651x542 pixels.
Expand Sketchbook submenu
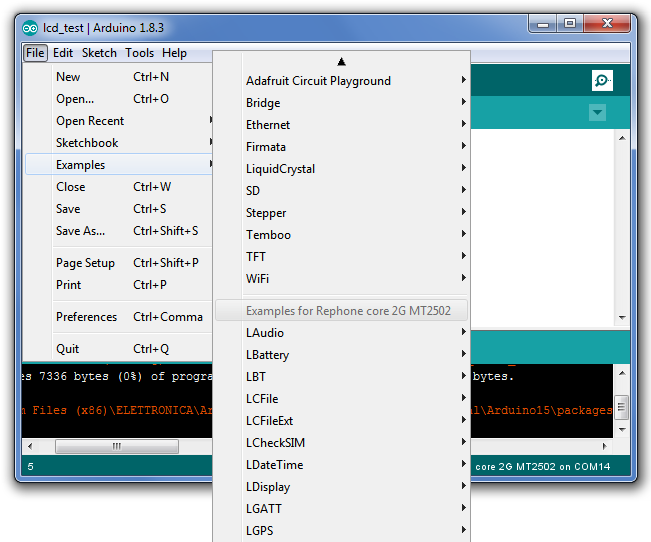tap(119, 143)
